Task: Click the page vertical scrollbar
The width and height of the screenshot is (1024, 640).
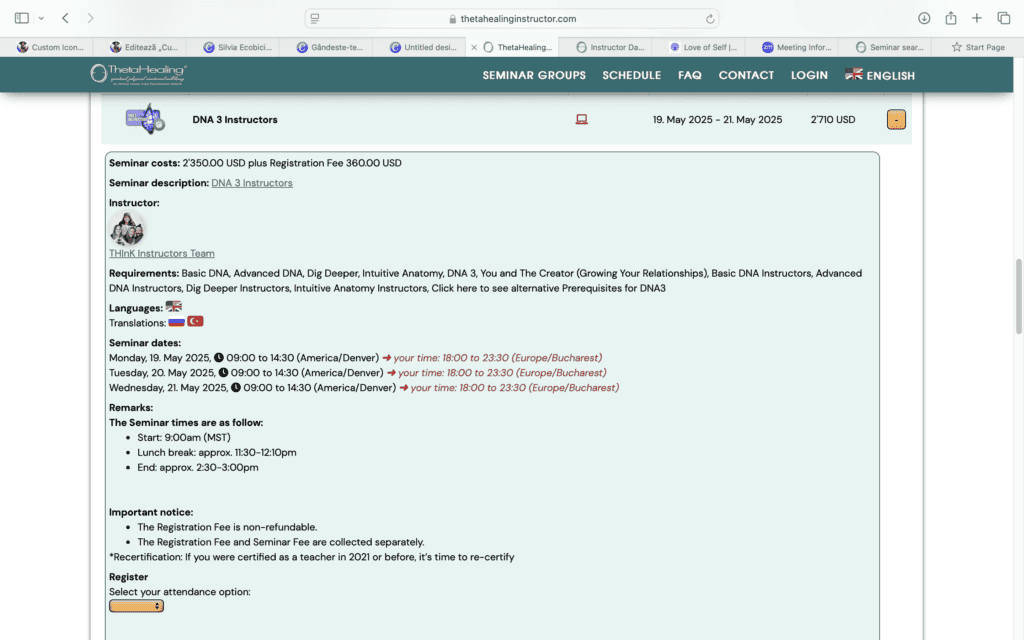Action: tap(1018, 296)
